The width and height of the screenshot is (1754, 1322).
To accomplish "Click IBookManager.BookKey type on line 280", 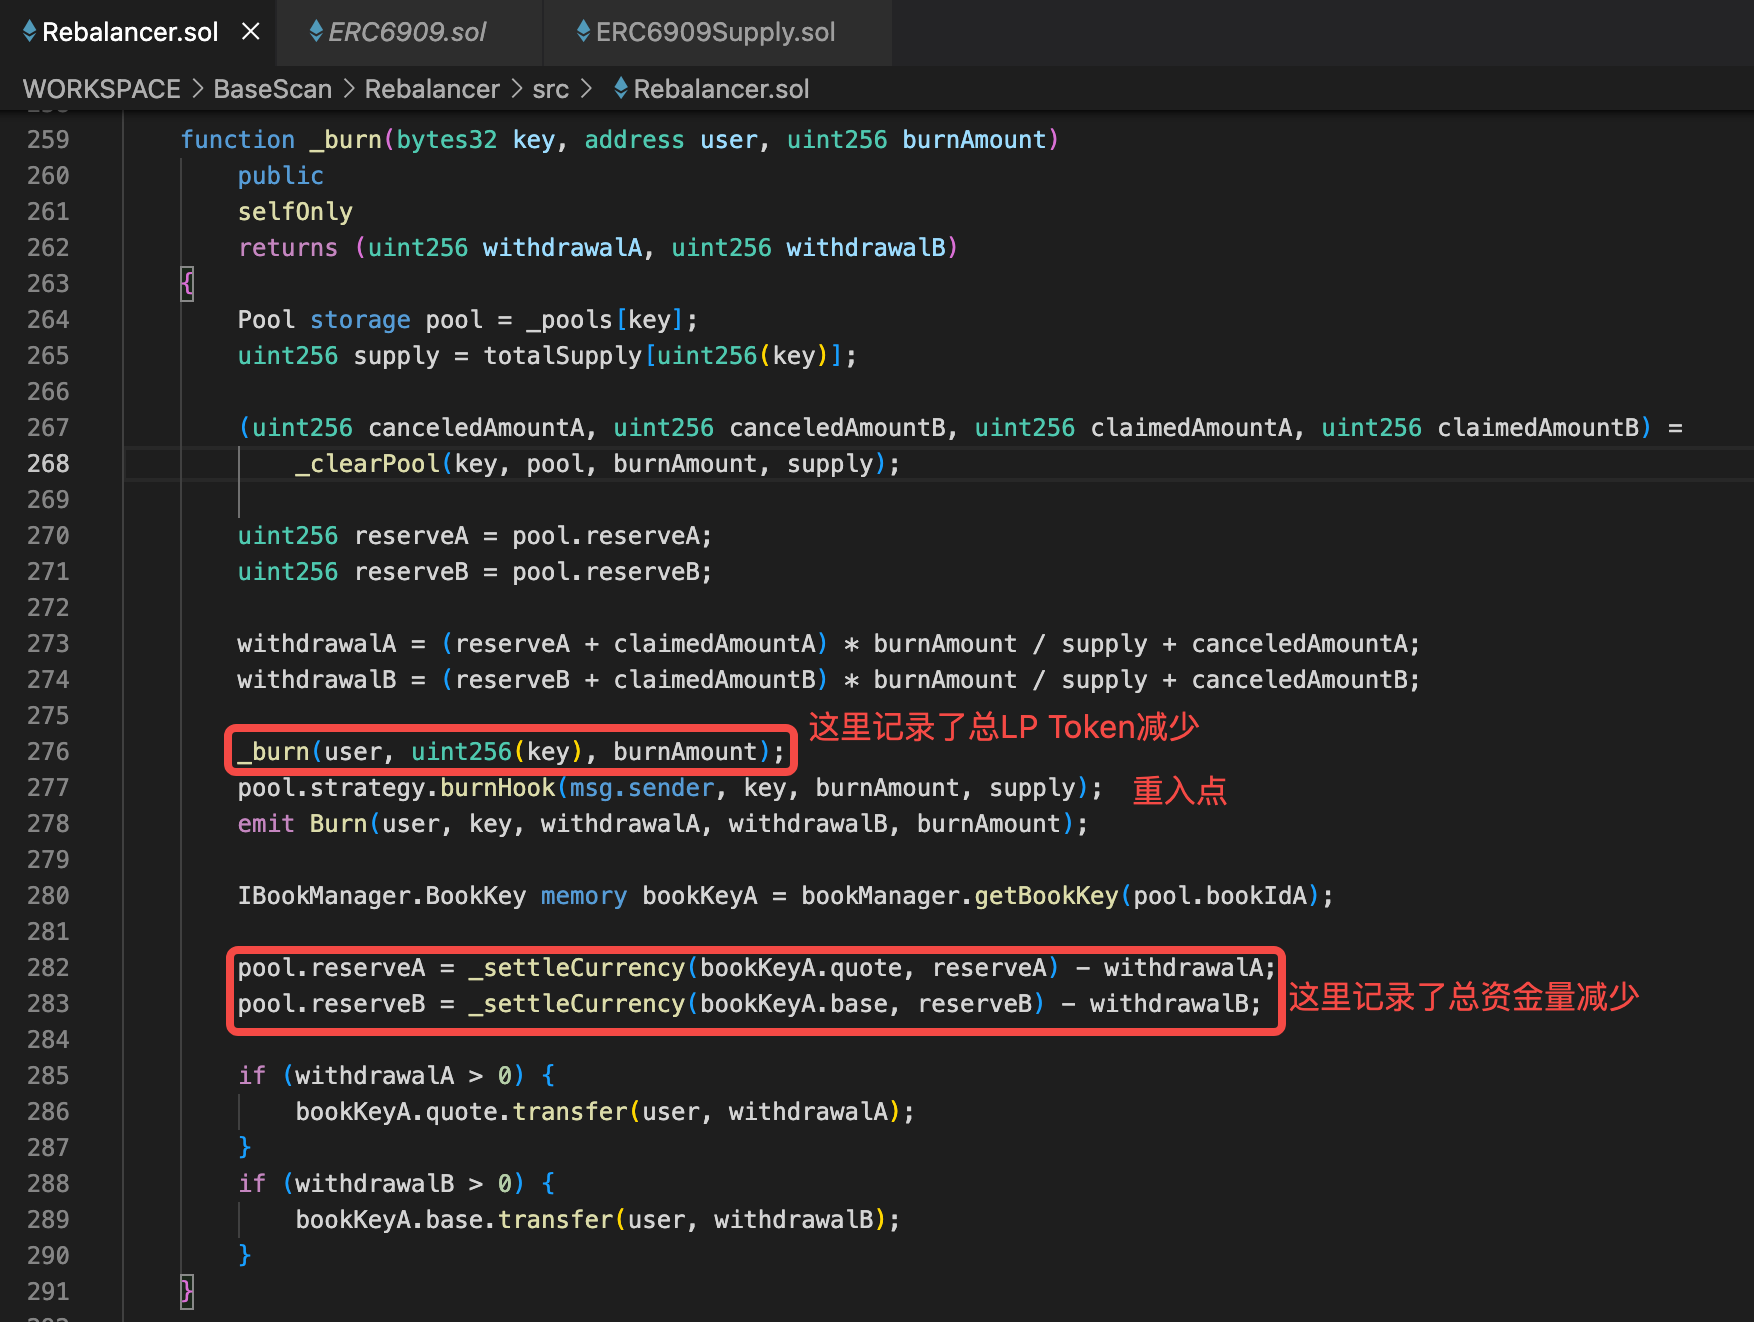I will point(382,896).
